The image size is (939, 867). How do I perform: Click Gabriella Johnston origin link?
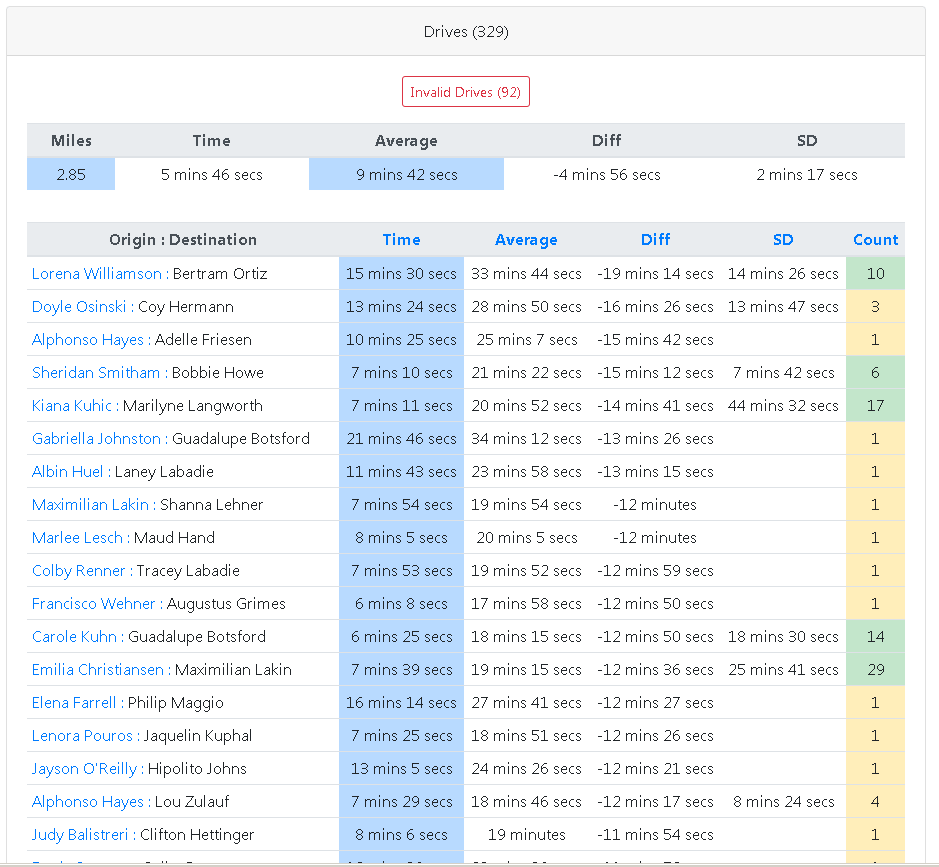96,439
